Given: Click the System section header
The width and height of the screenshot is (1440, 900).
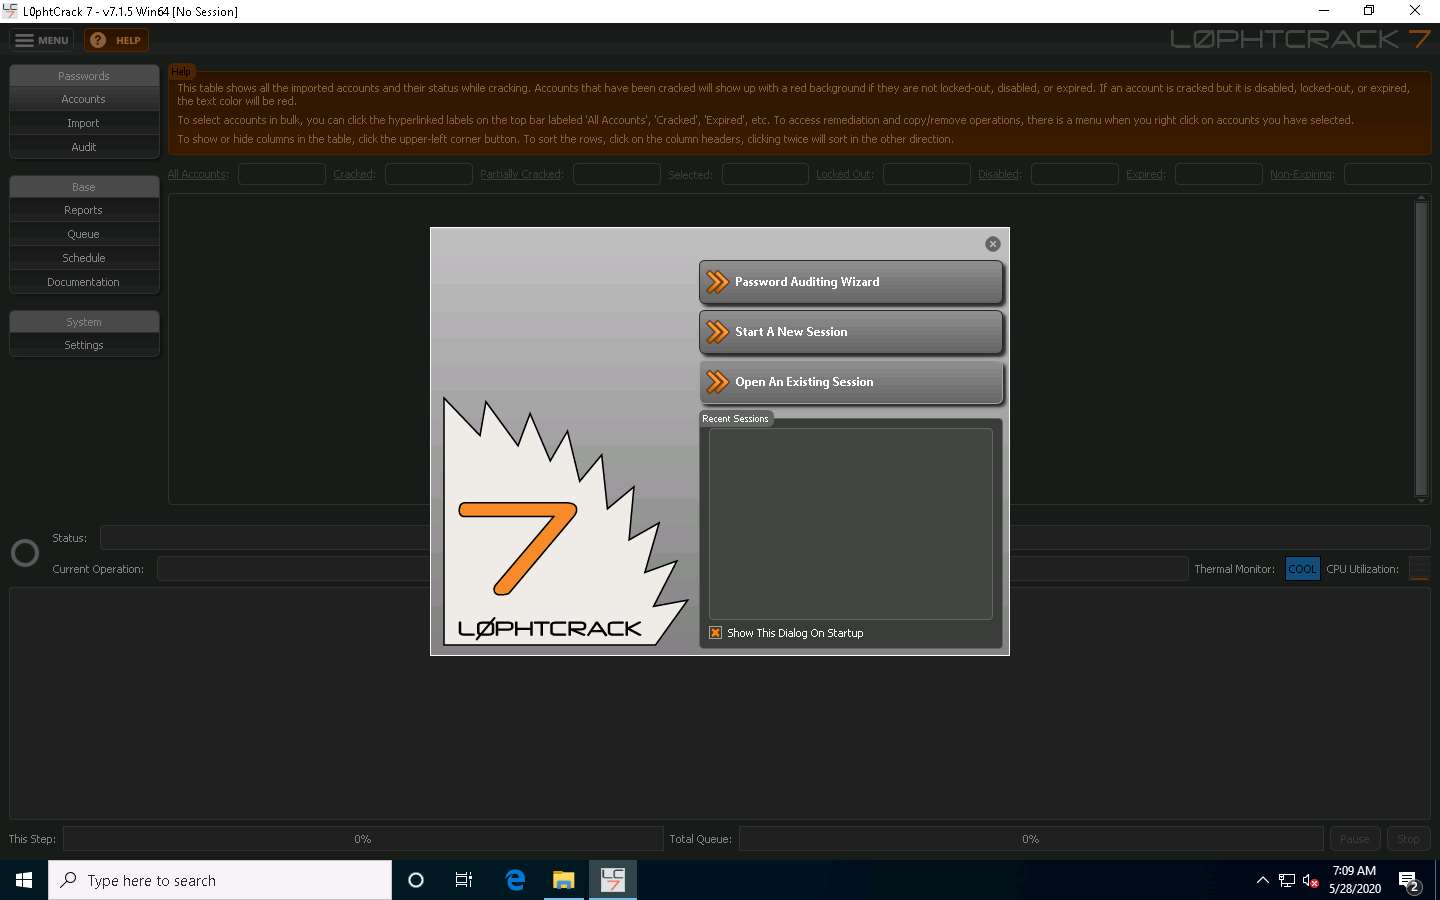Looking at the screenshot, I should (x=84, y=322).
